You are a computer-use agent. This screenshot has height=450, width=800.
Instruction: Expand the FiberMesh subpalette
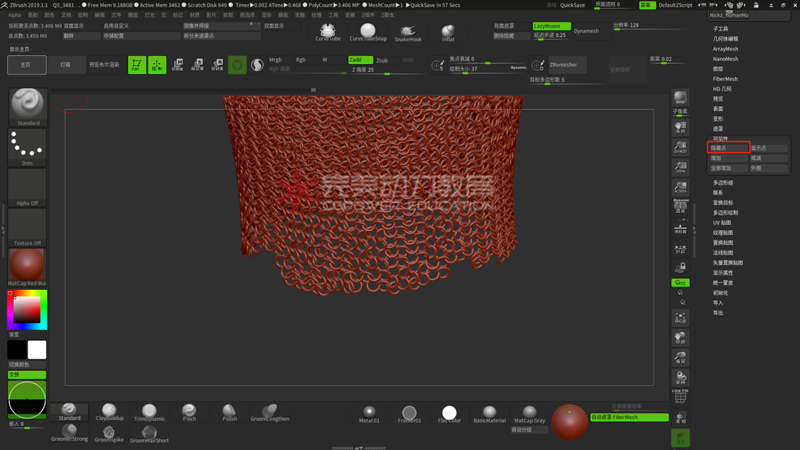[x=725, y=79]
